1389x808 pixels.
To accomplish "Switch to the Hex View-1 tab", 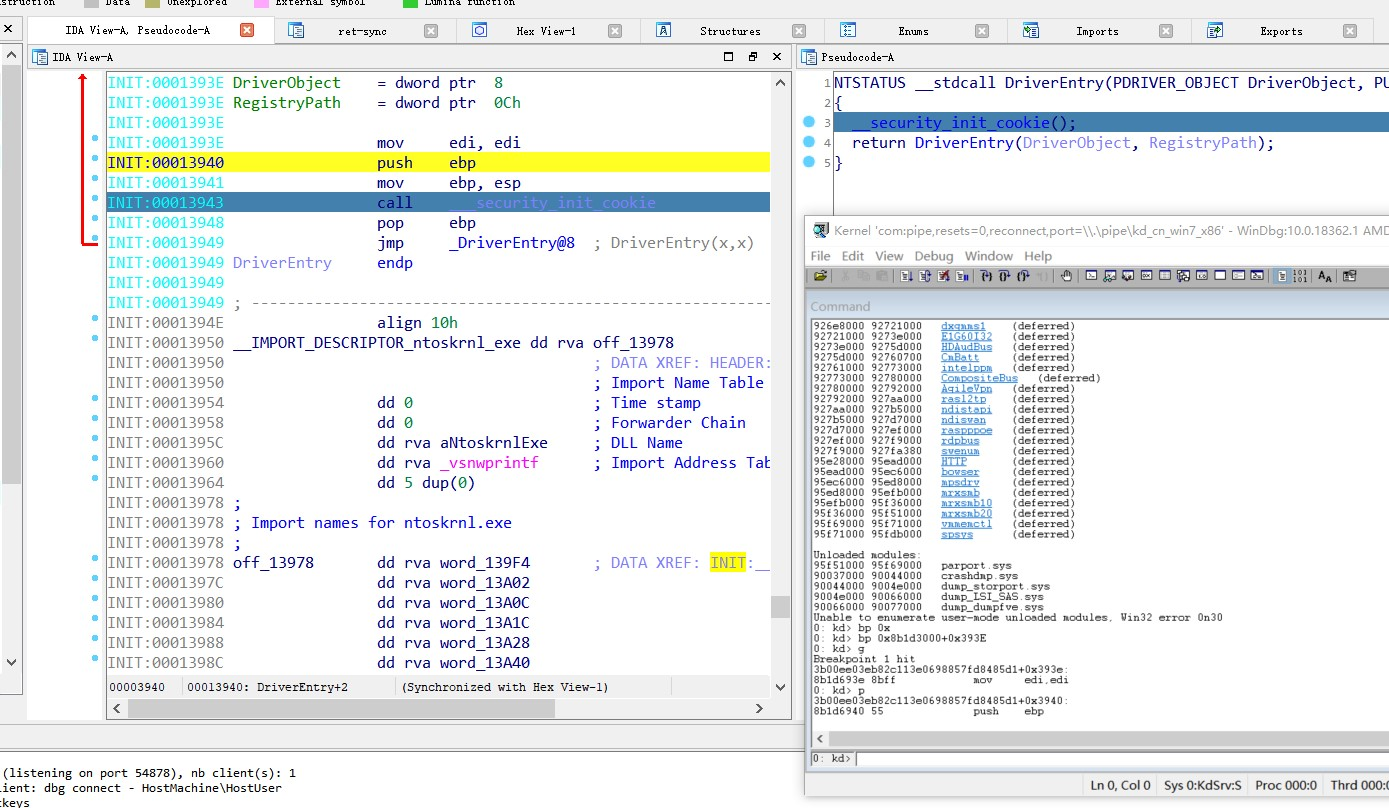I will [545, 31].
